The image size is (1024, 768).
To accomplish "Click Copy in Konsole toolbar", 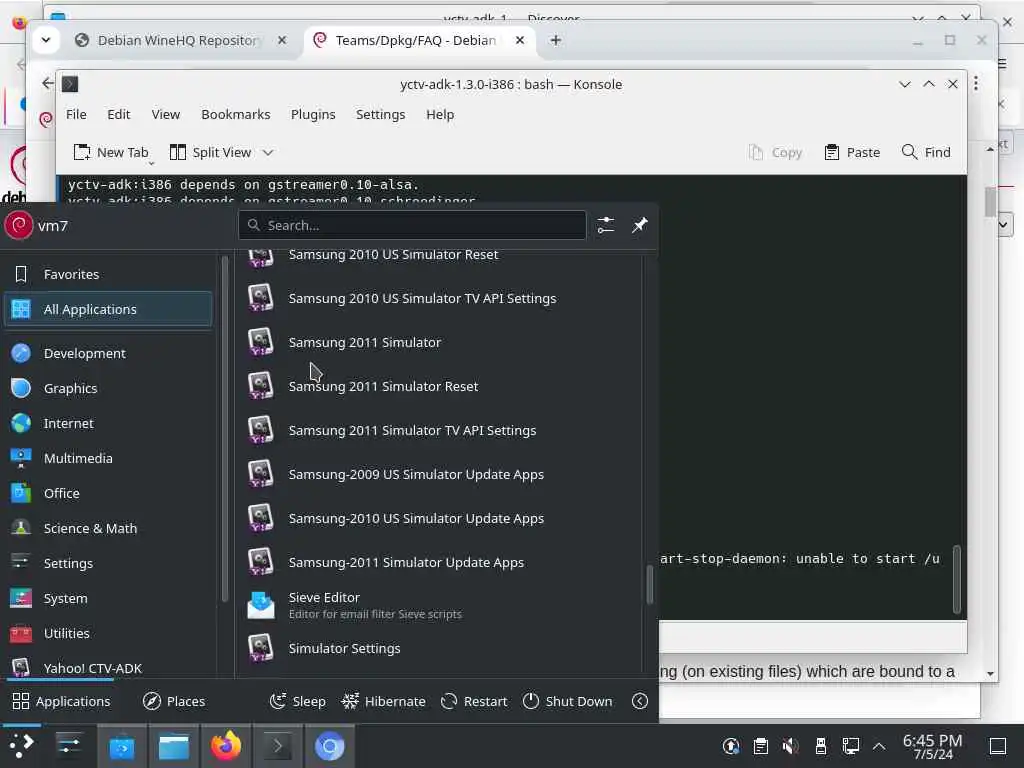I will click(775, 152).
